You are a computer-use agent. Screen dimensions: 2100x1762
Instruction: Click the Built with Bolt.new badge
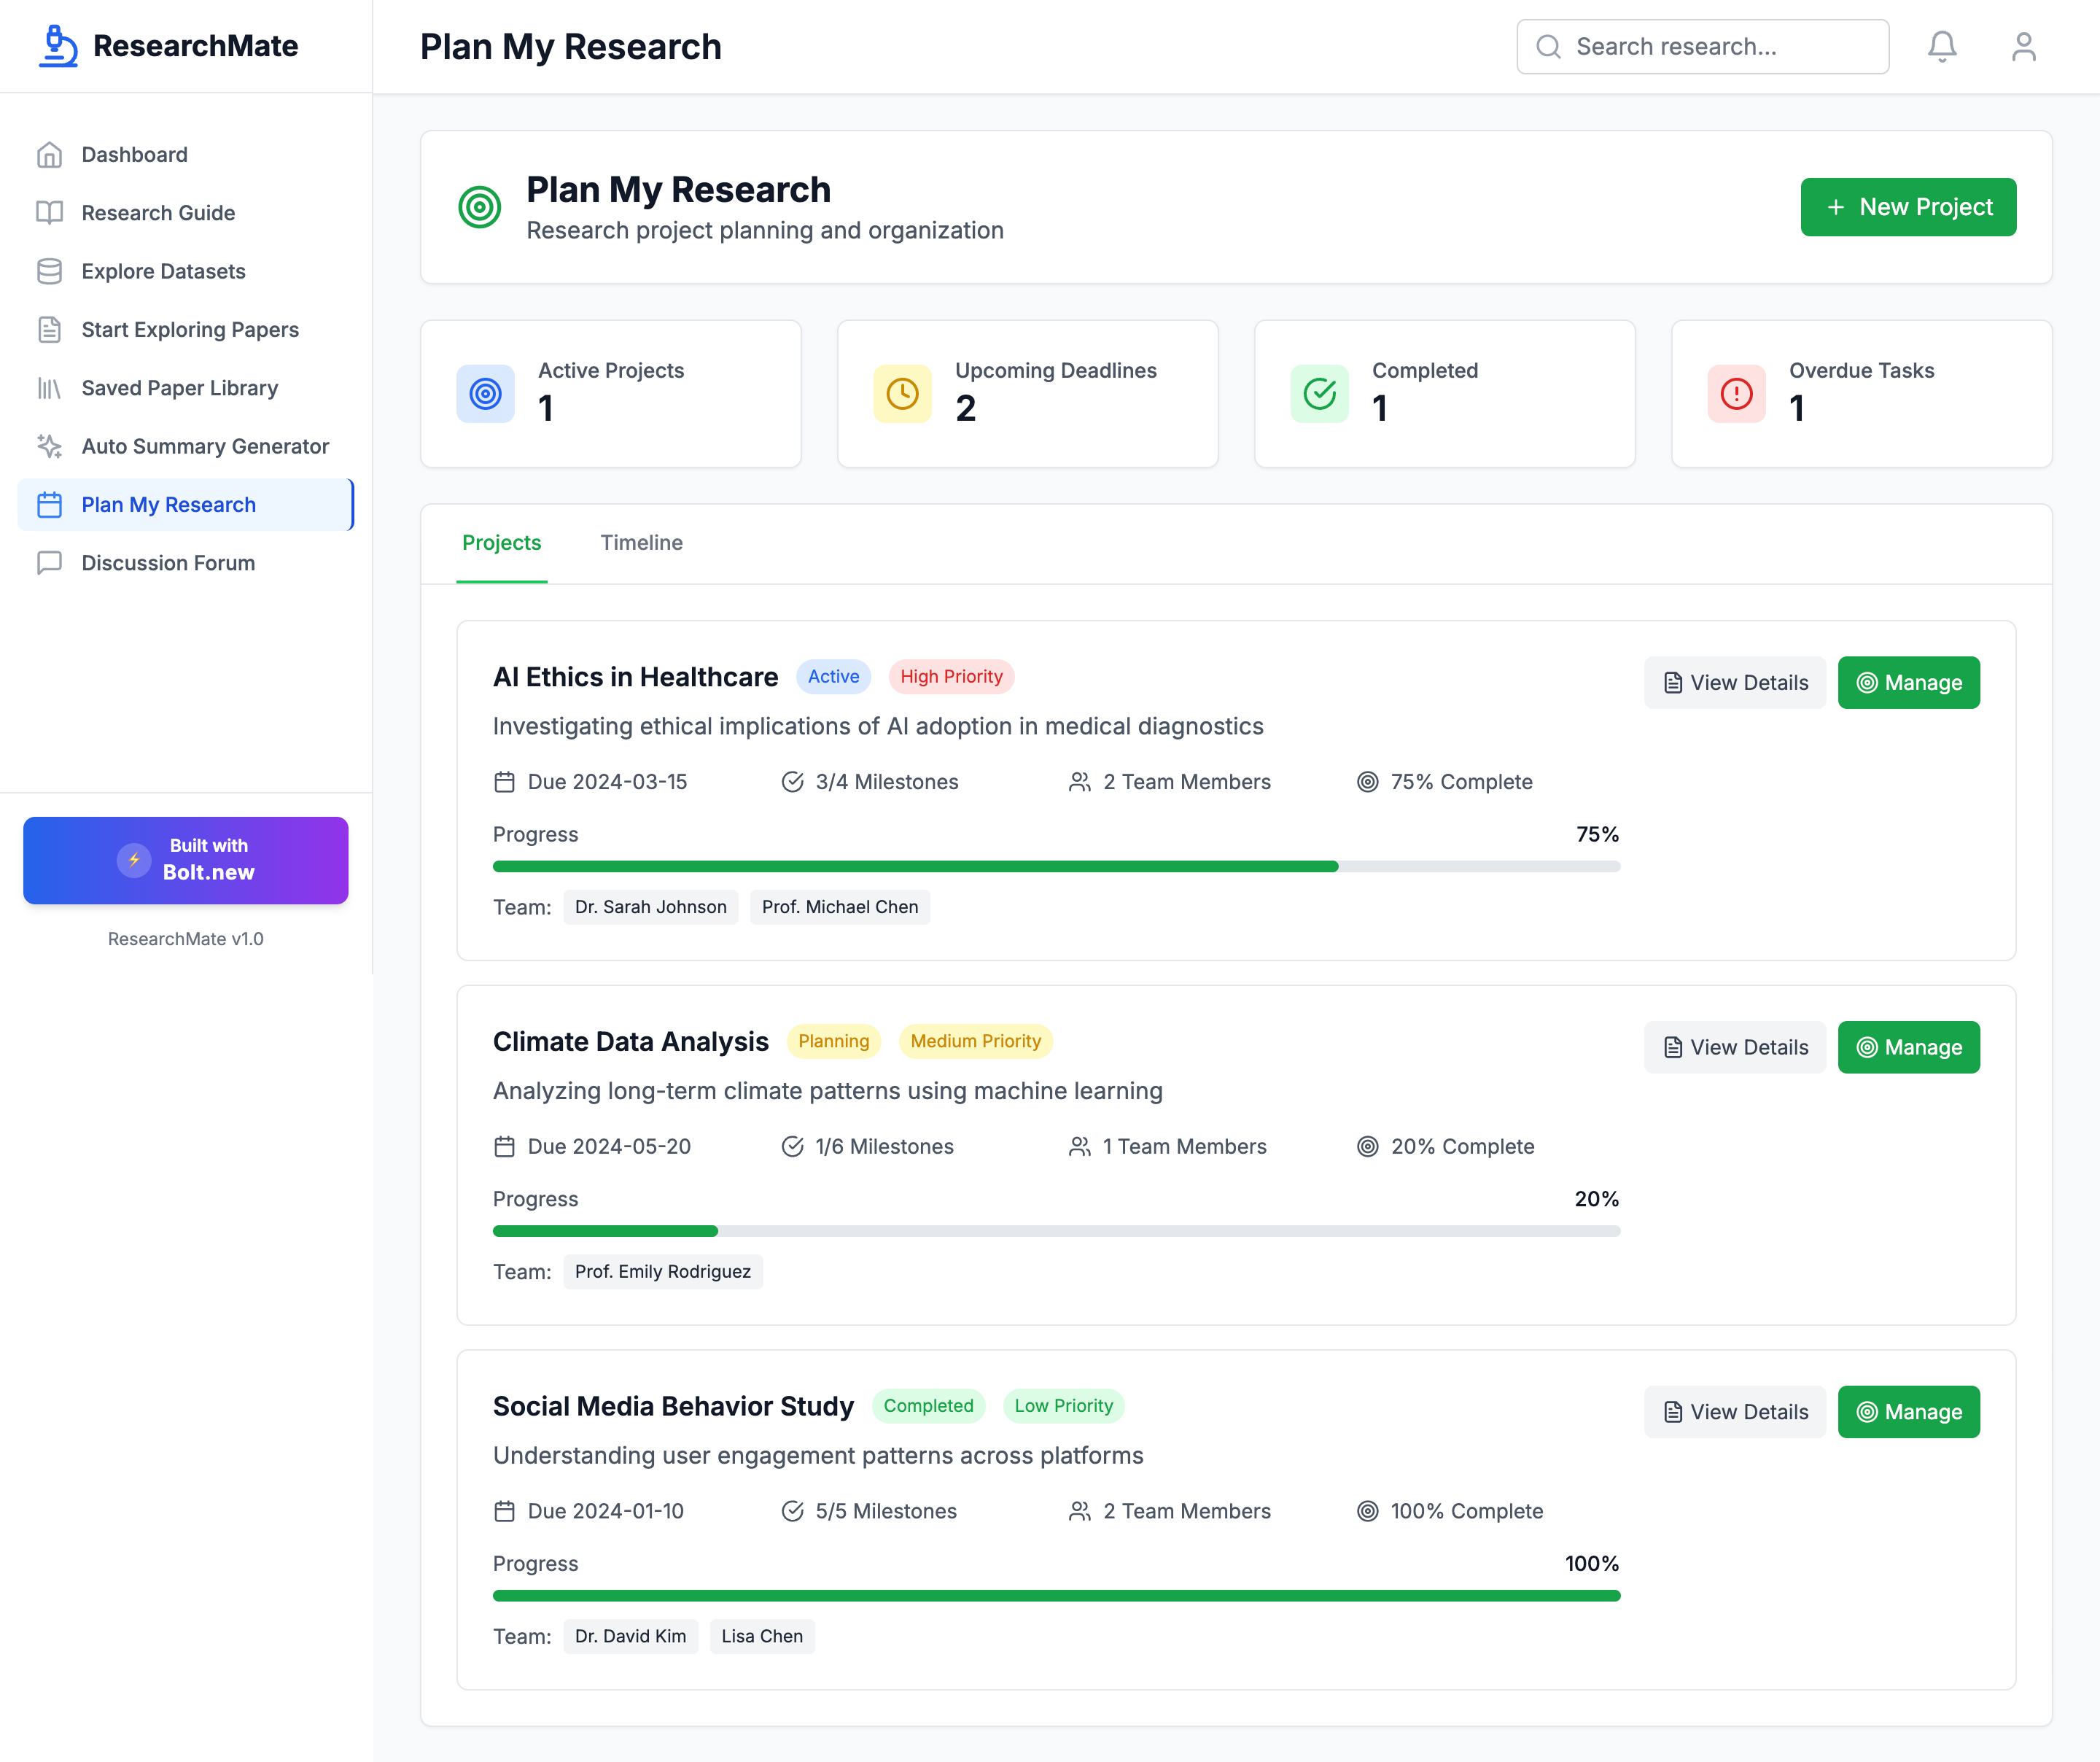tap(186, 860)
